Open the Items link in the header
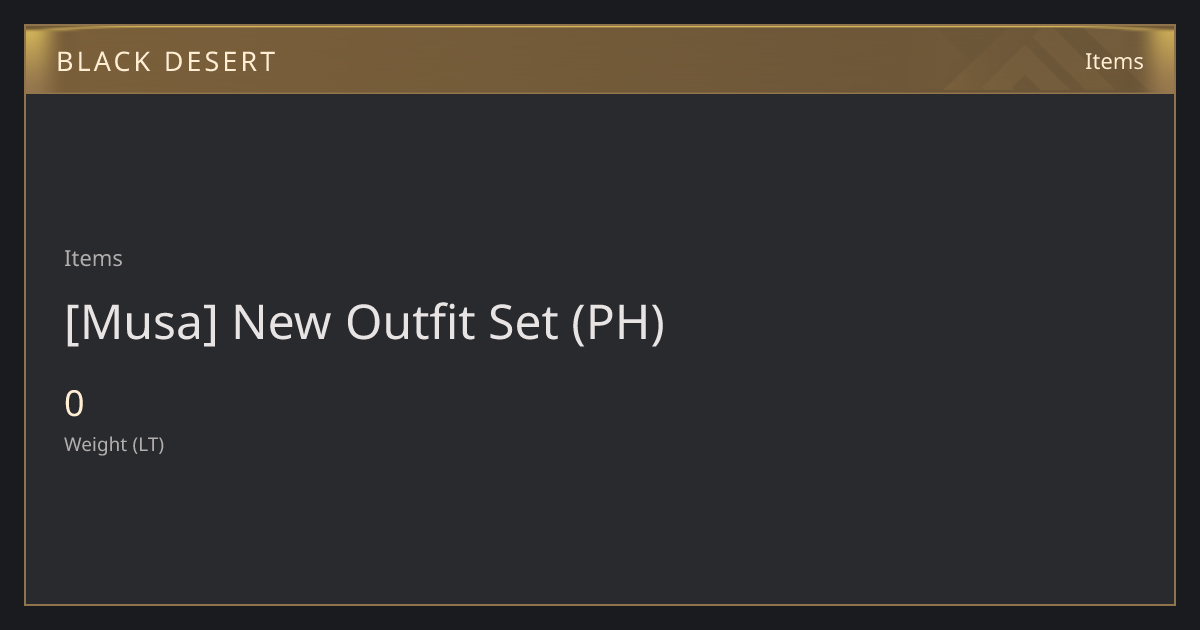The width and height of the screenshot is (1200, 630). point(1114,61)
